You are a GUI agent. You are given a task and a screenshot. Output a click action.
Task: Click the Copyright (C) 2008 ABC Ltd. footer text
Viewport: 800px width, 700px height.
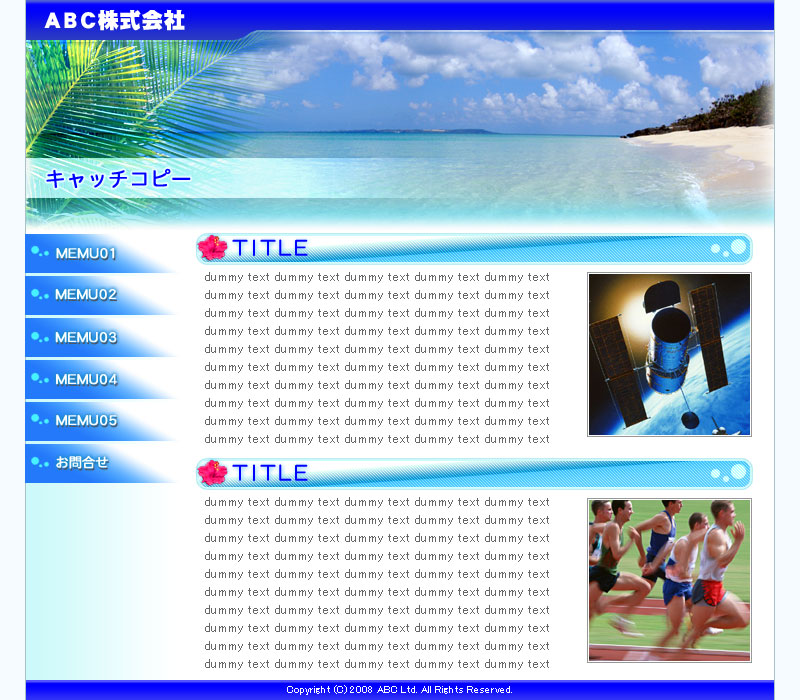point(399,690)
